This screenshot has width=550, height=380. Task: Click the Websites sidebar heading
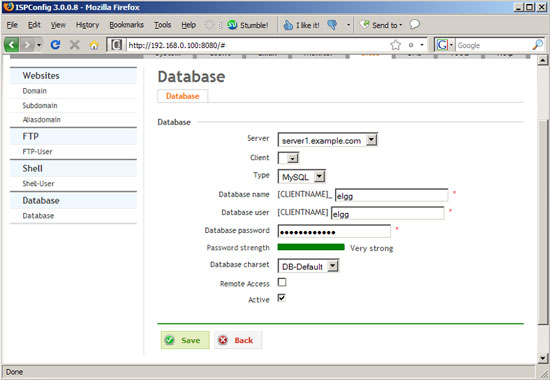pyautogui.click(x=41, y=76)
